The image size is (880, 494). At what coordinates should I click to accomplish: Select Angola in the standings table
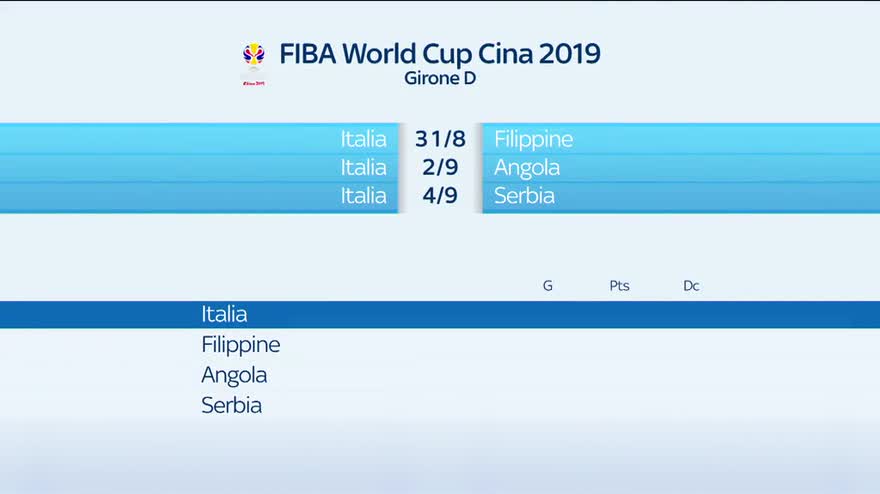point(234,375)
